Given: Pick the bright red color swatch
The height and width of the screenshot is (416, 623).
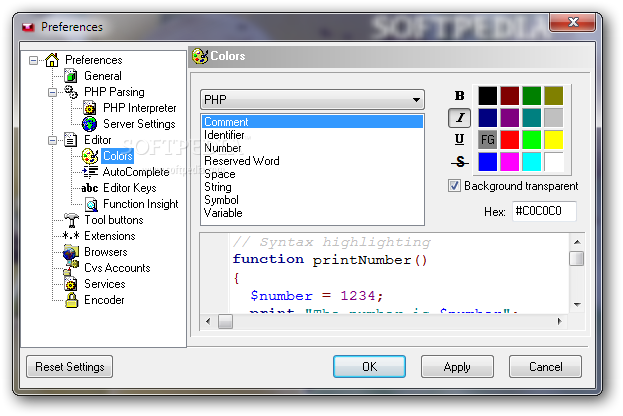Looking at the screenshot, I should click(x=510, y=140).
